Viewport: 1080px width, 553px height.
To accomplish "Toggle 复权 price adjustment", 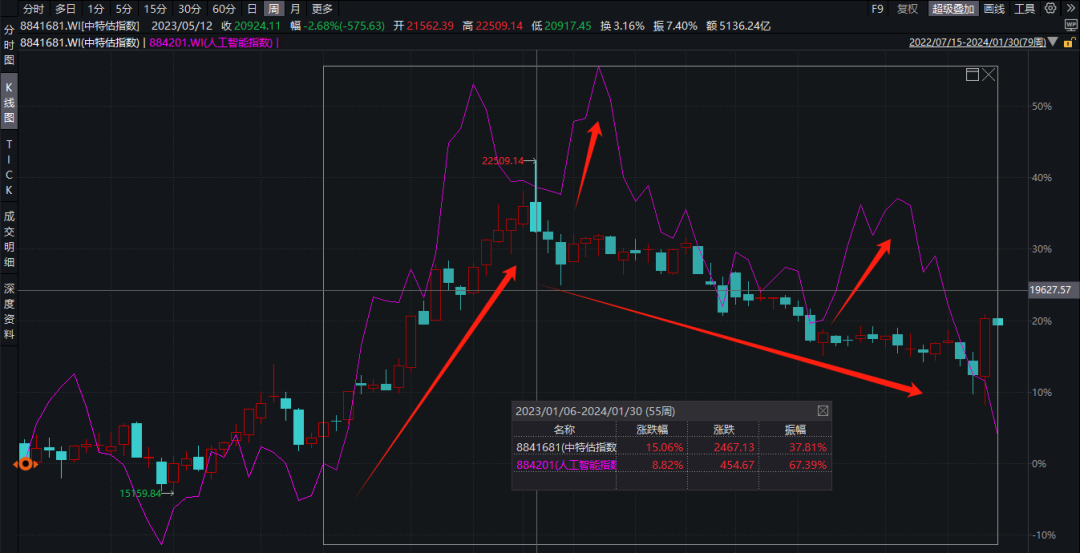I will (x=907, y=9).
